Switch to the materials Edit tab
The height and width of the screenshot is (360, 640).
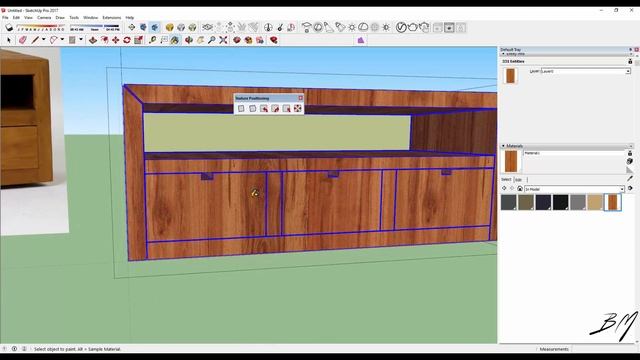518,180
